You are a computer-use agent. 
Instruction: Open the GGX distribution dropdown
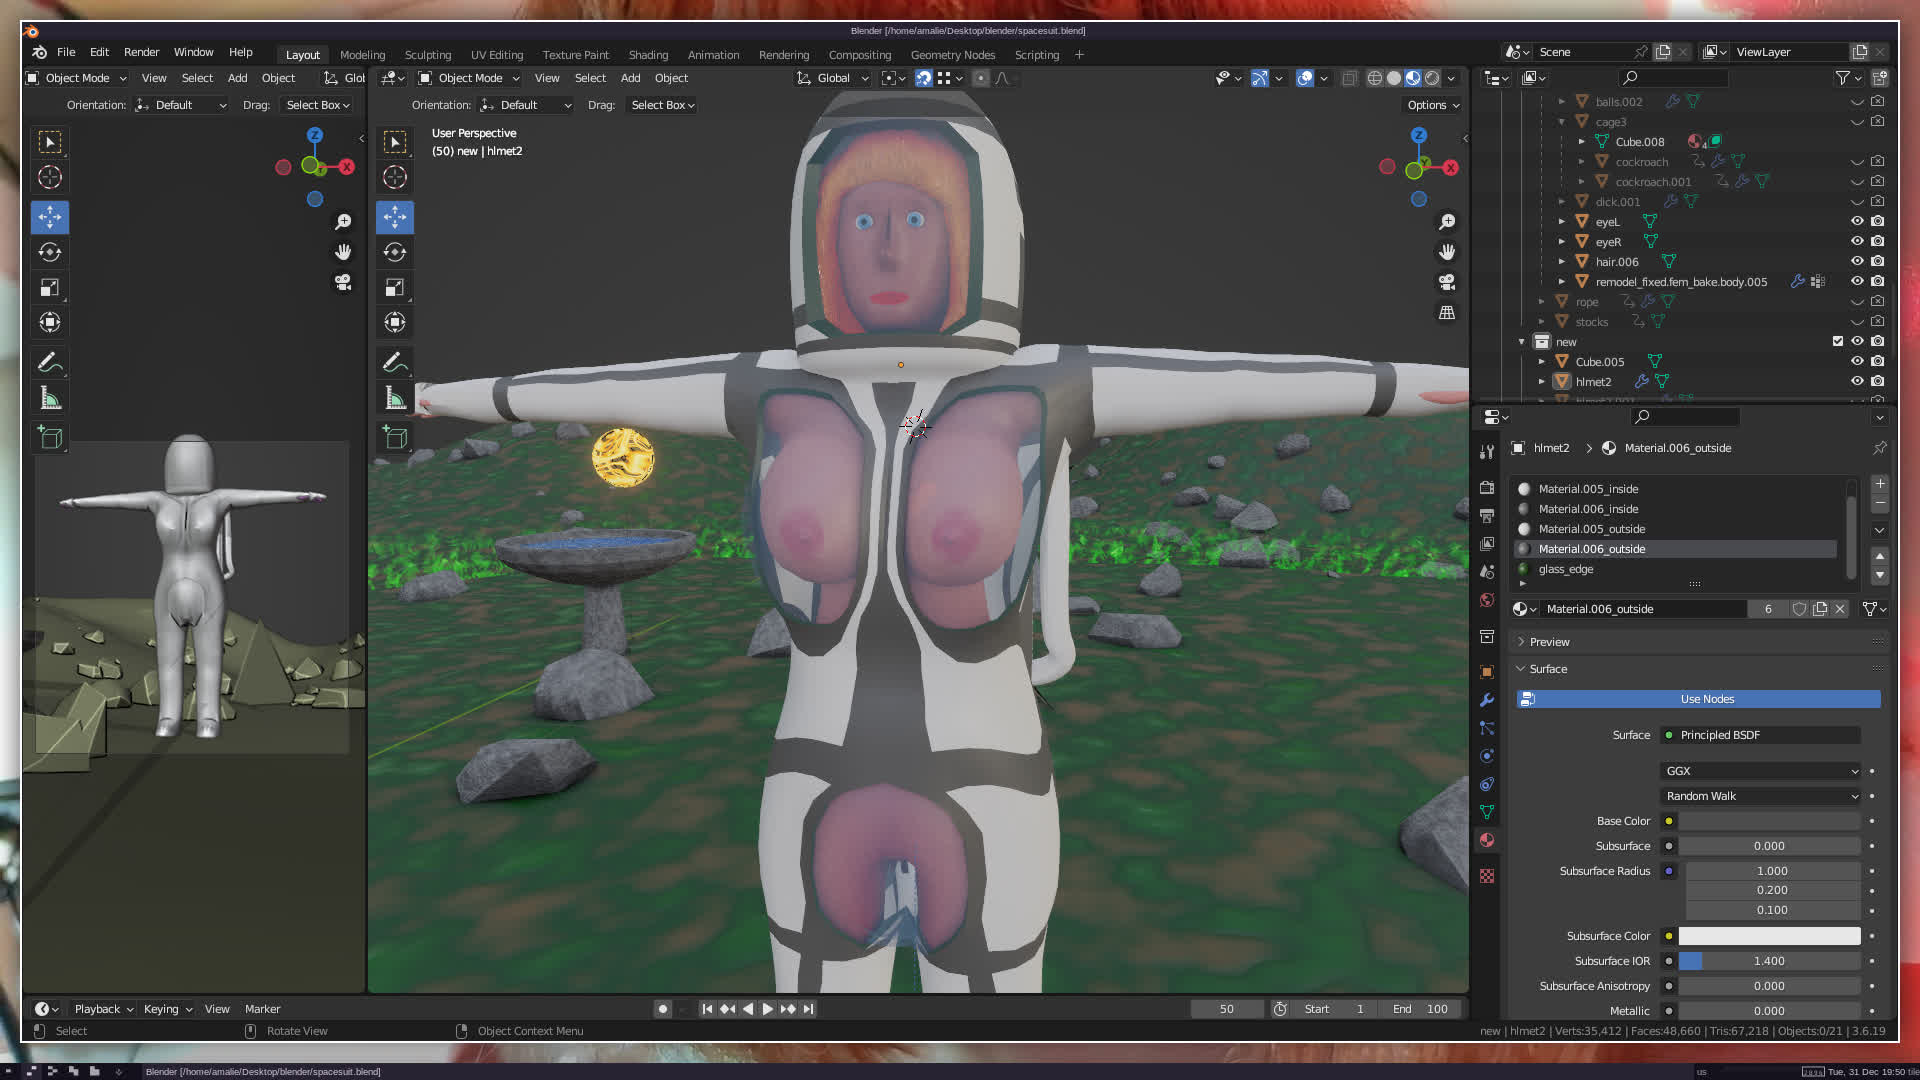click(1760, 771)
